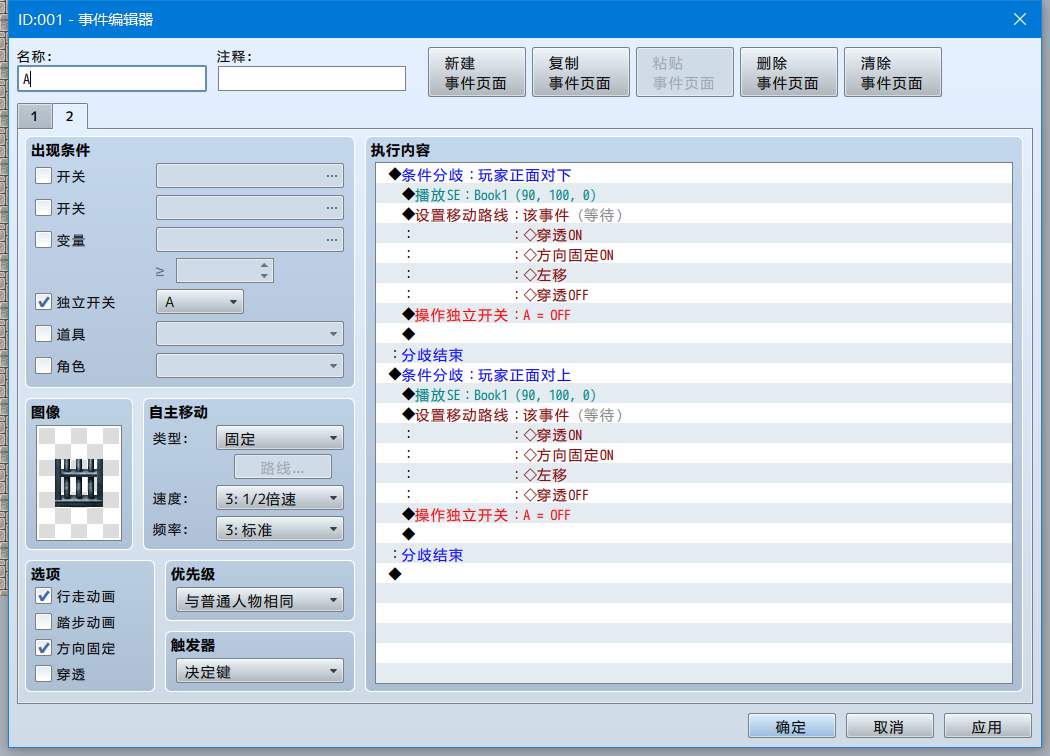This screenshot has width=1050, height=756.
Task: Open the 触发器 决定键 trigger dropdown
Action: pos(260,671)
